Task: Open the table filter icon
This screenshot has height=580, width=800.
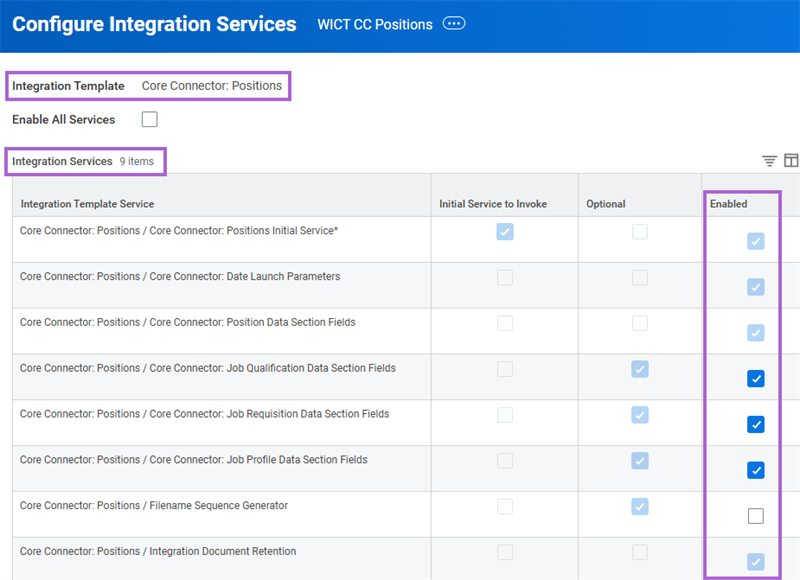Action: [x=769, y=161]
